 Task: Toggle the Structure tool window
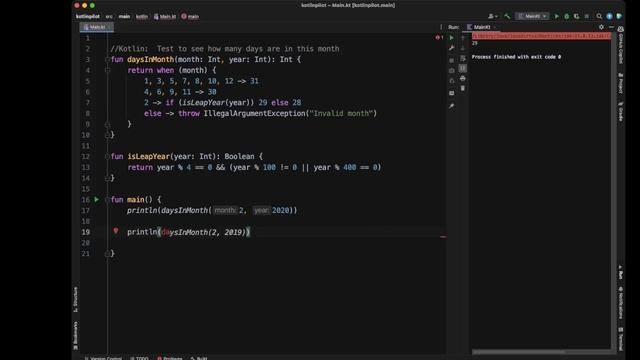coord(76,300)
